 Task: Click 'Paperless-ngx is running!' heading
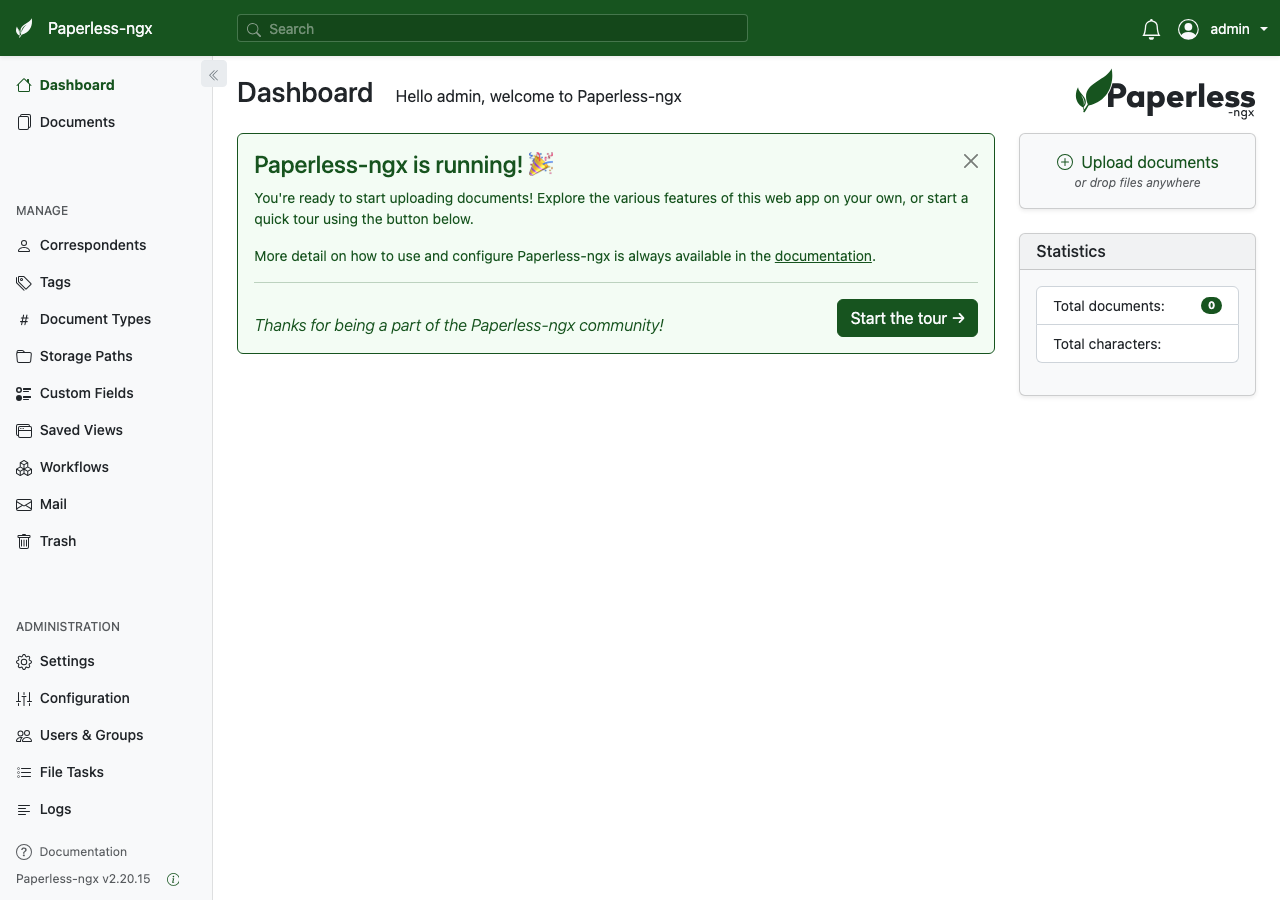point(404,164)
